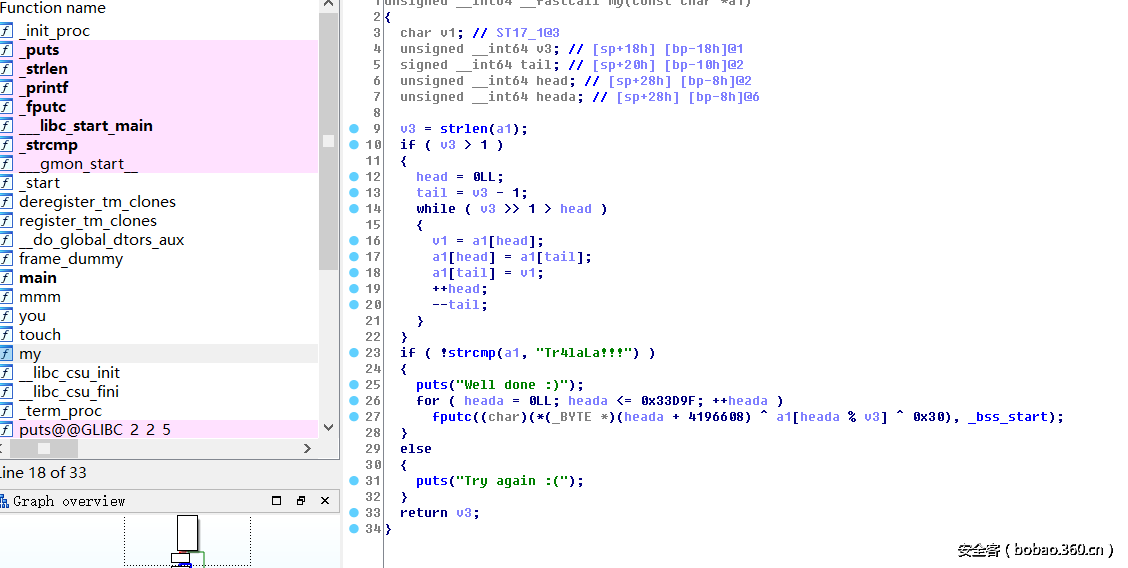Viewport: 1128px width, 568px height.
Task: Select the mmm function entry
Action: 40,297
